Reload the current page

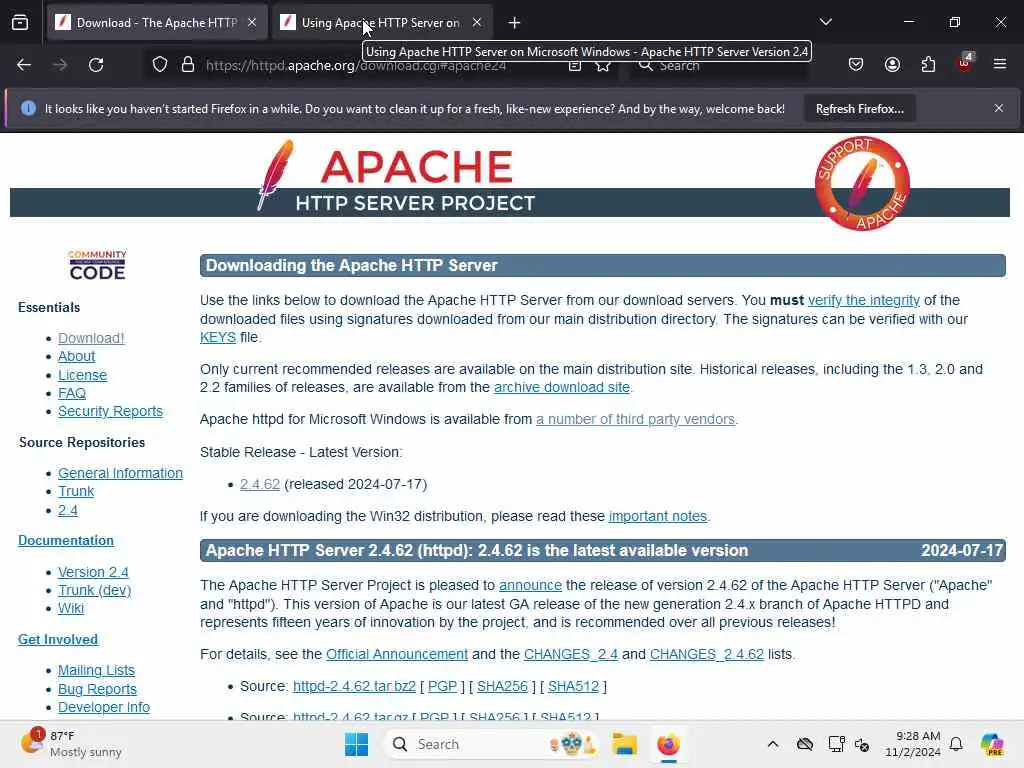click(96, 65)
